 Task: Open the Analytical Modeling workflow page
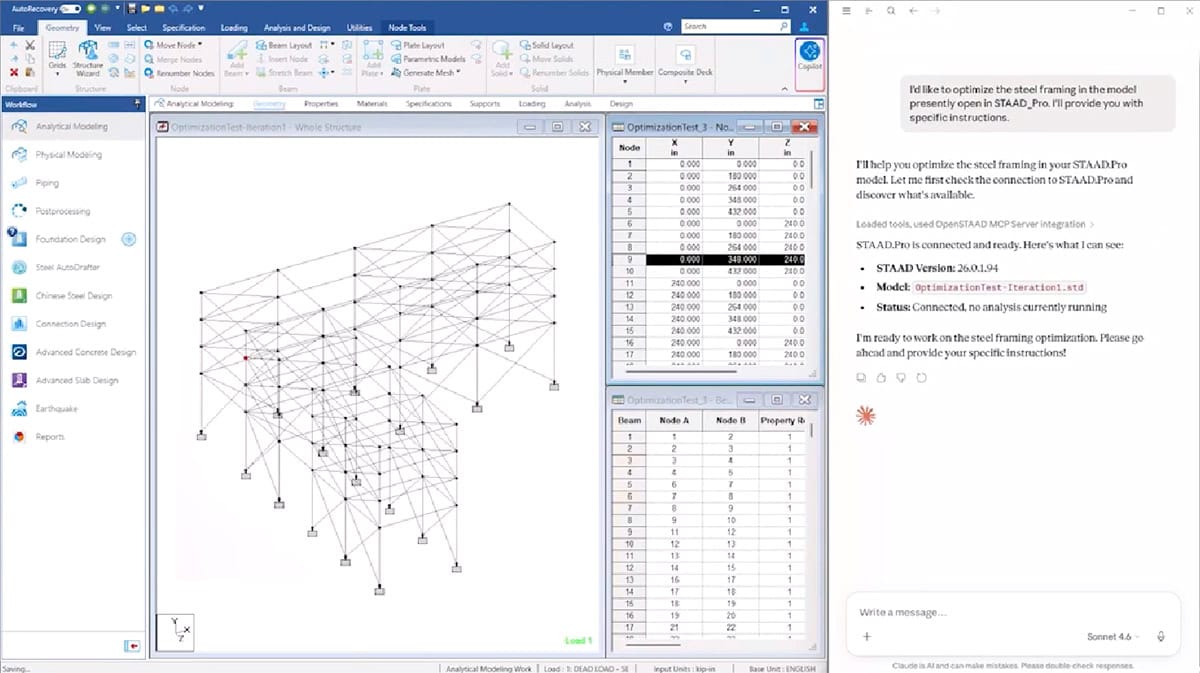(70, 127)
